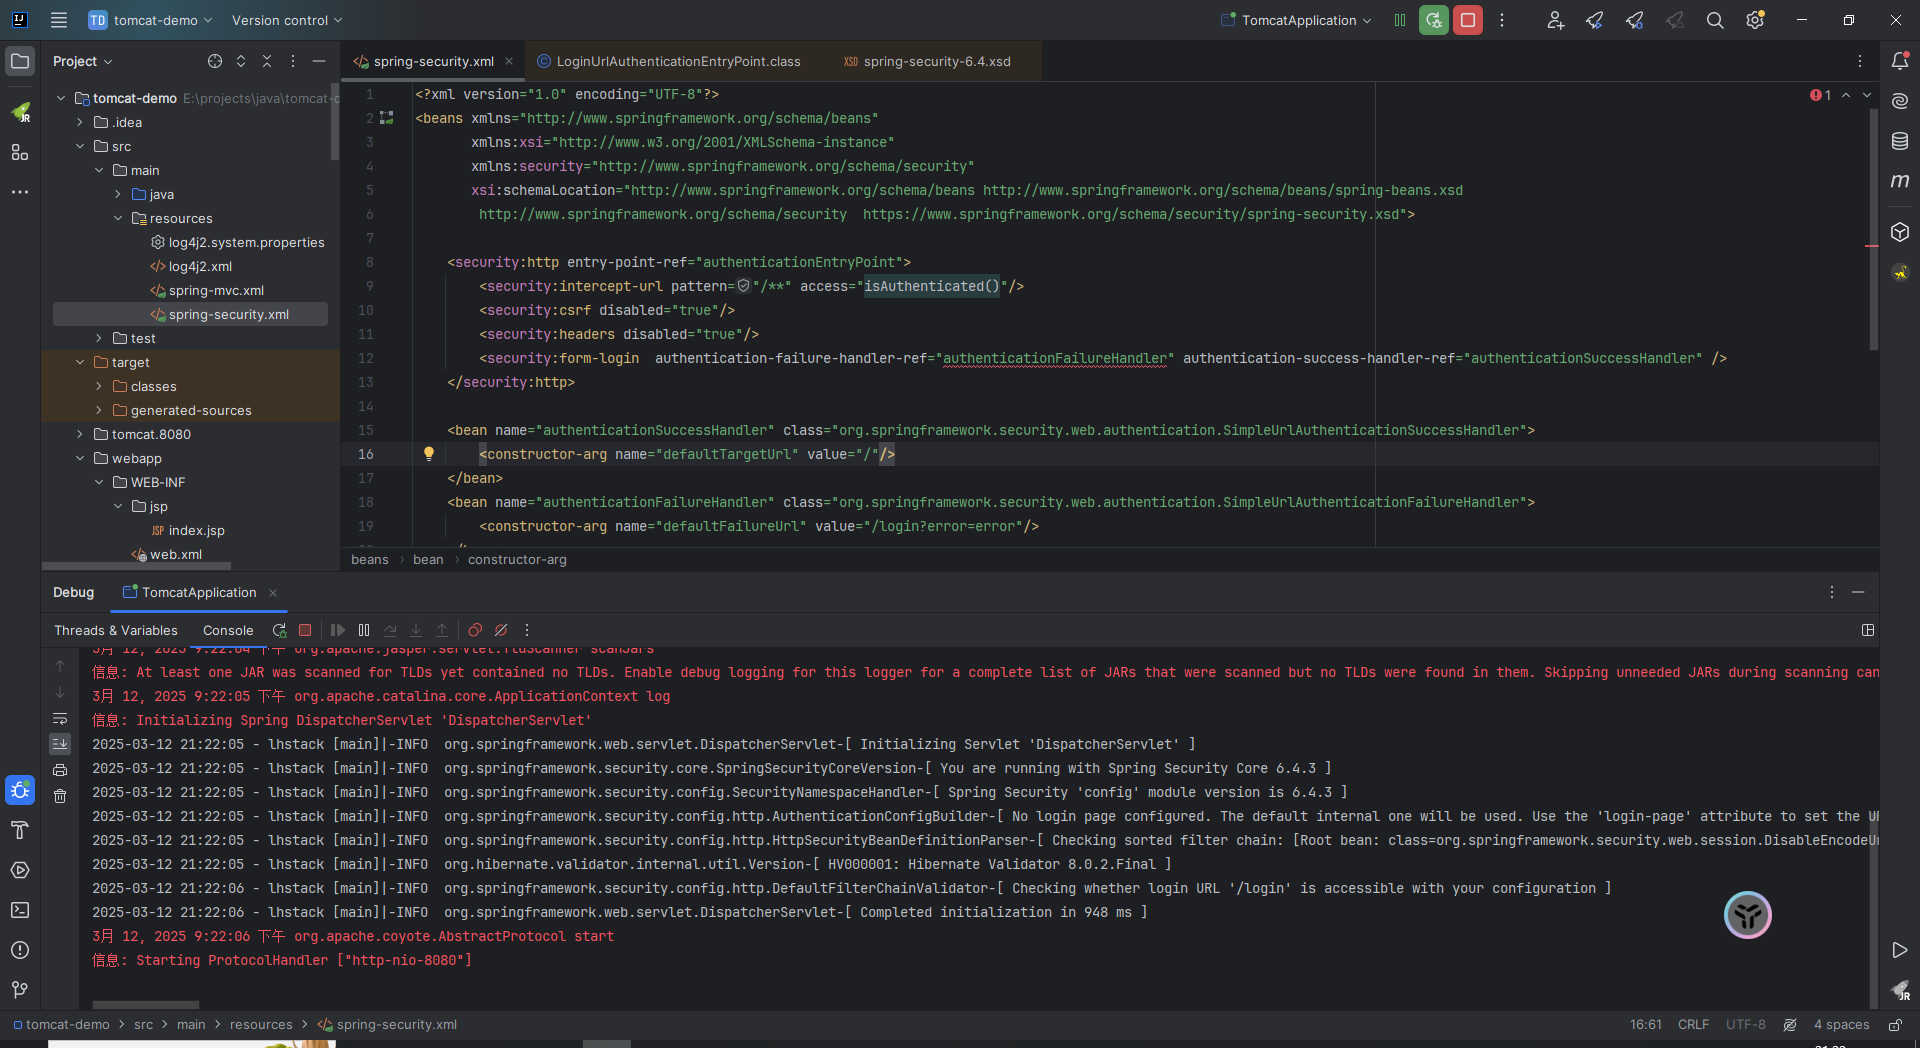Click the Pause Program debug icon
This screenshot has height=1048, width=1920.
[x=364, y=630]
